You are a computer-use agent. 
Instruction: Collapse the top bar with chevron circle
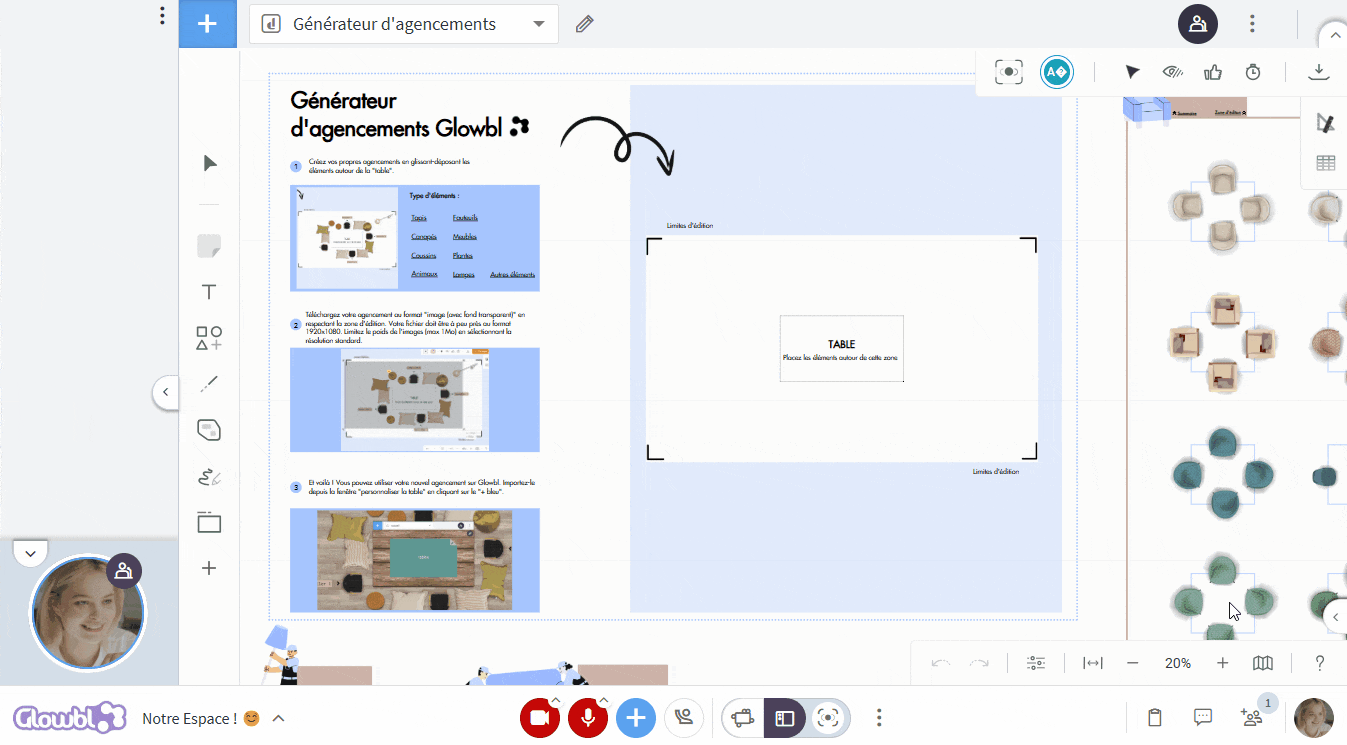coord(1334,38)
